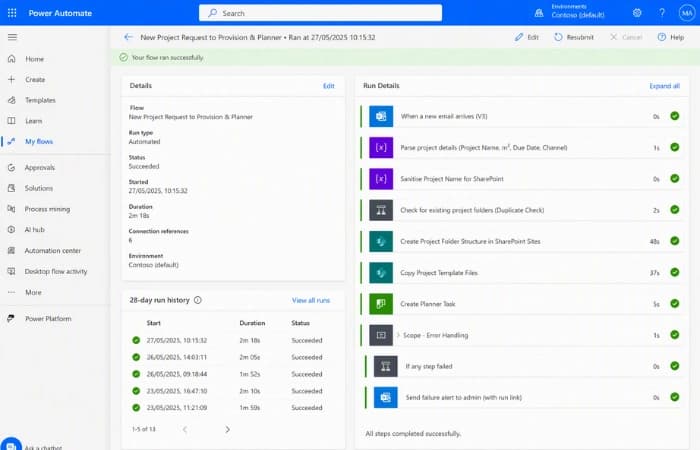Click the Resubmit button

coord(574,37)
